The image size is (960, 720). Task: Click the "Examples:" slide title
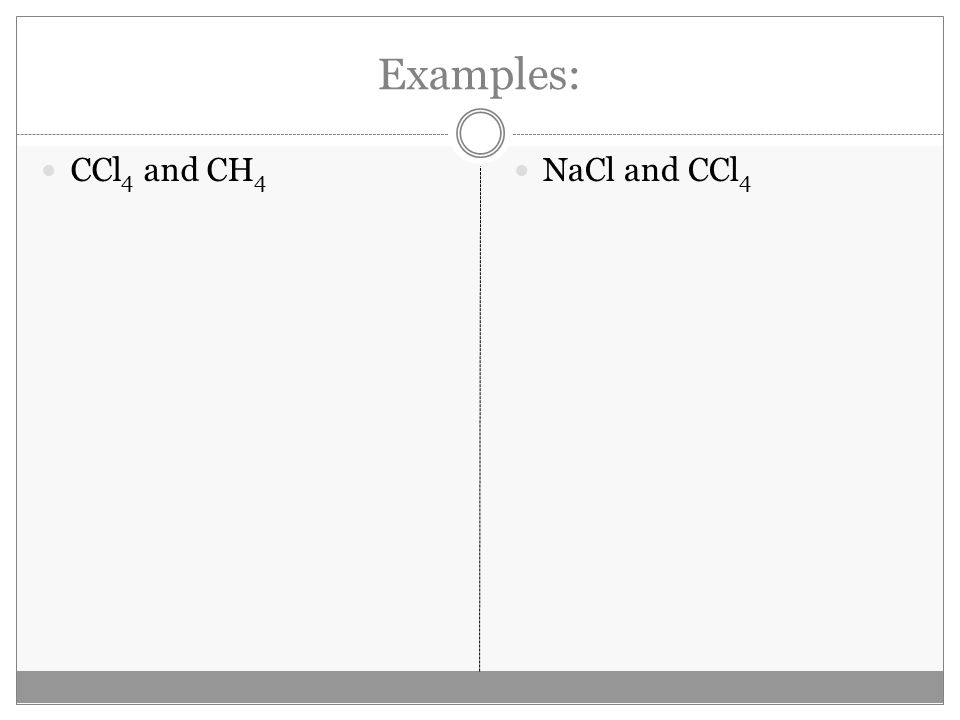pyautogui.click(x=479, y=75)
